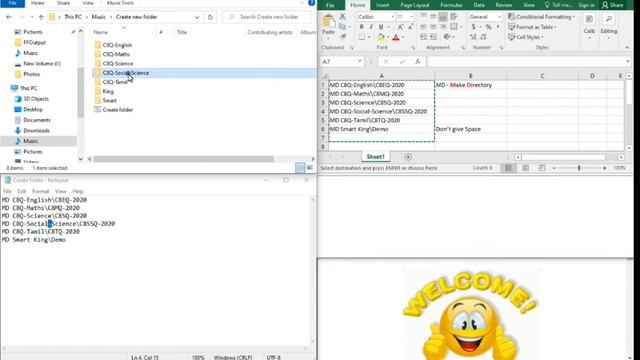This screenshot has height=360, width=640.
Task: Click the Paste icon in Excel
Action: (328, 22)
